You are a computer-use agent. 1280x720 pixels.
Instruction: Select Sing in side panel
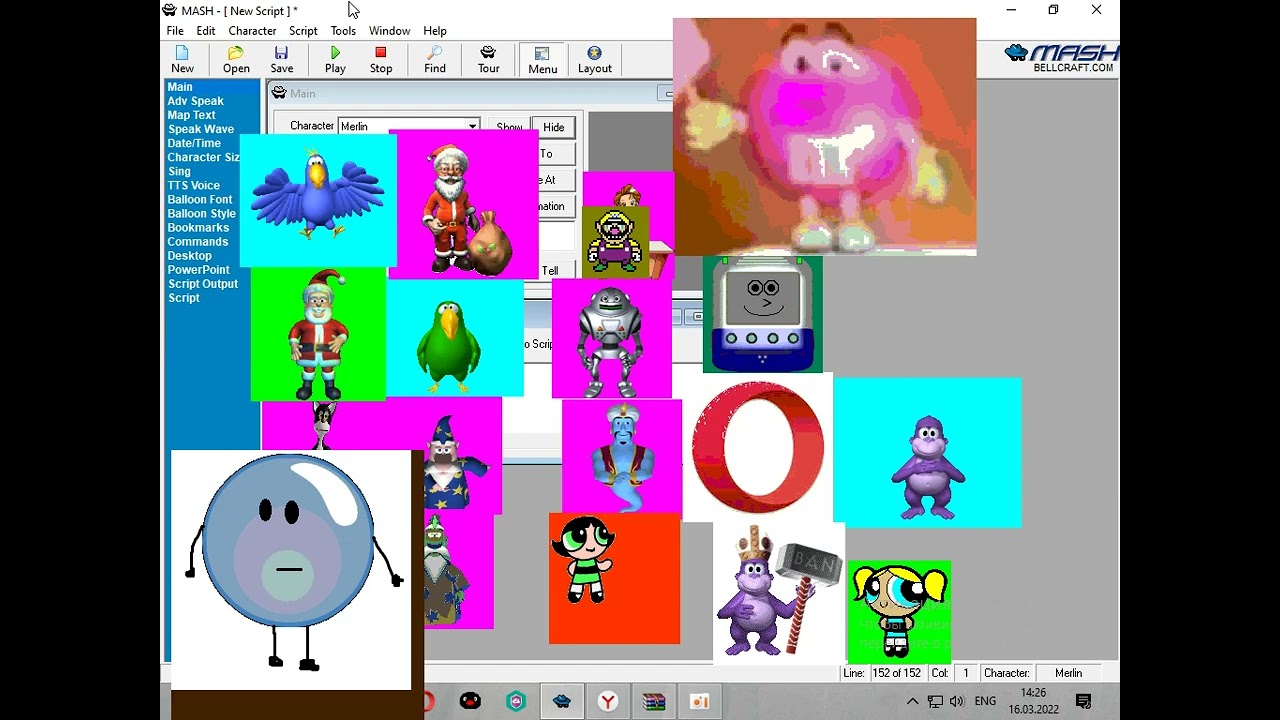point(179,171)
